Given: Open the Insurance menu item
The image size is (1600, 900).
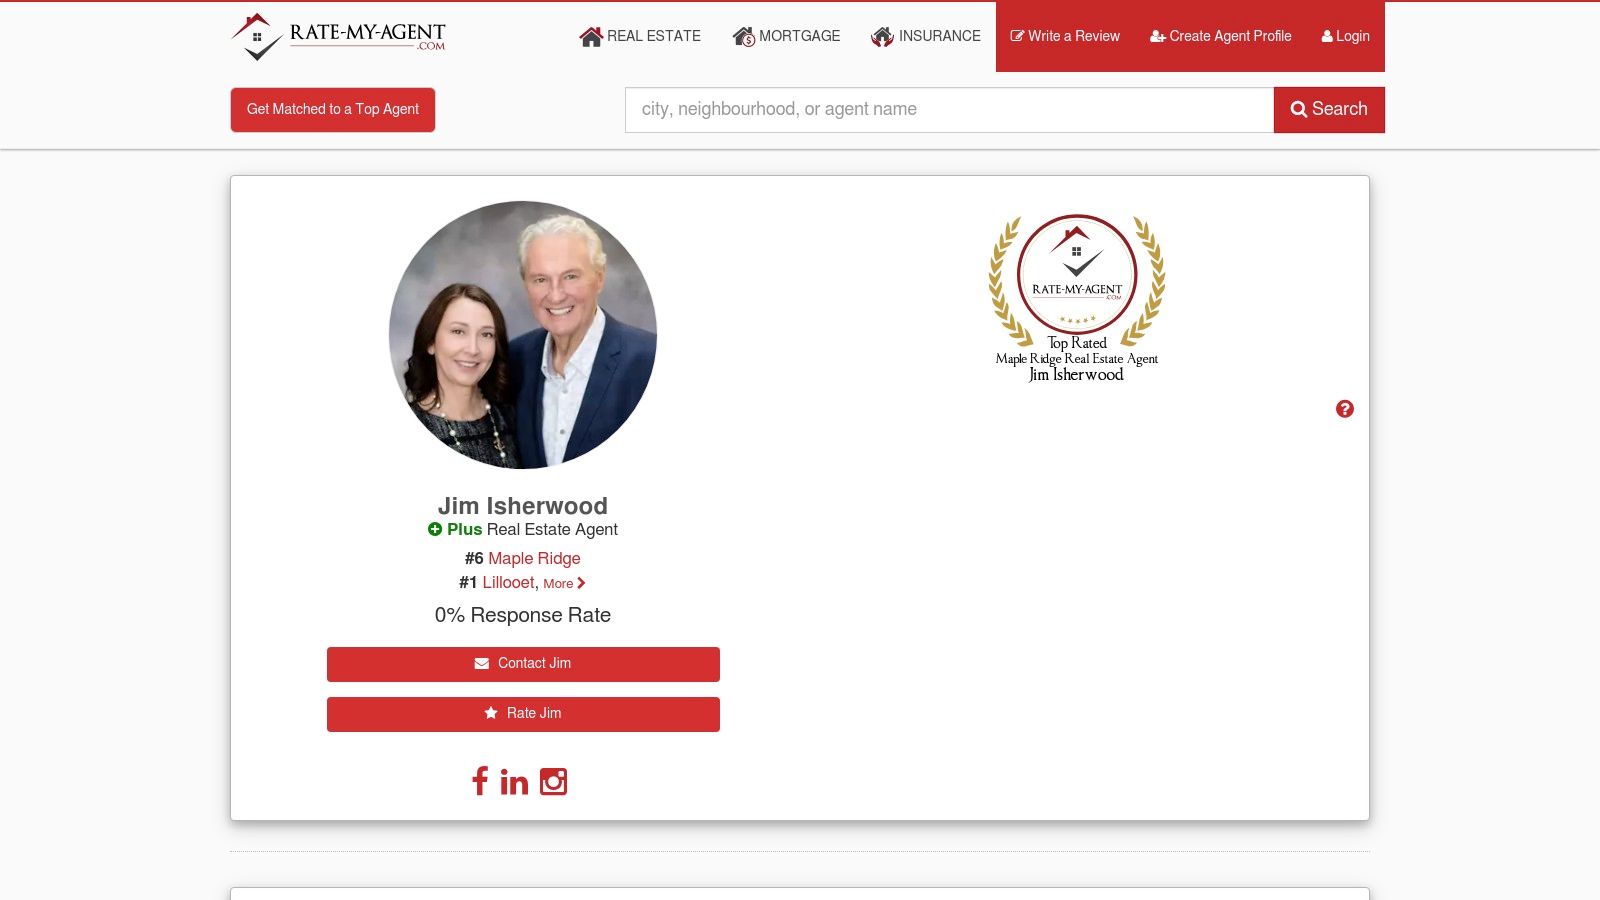Looking at the screenshot, I should pos(926,36).
